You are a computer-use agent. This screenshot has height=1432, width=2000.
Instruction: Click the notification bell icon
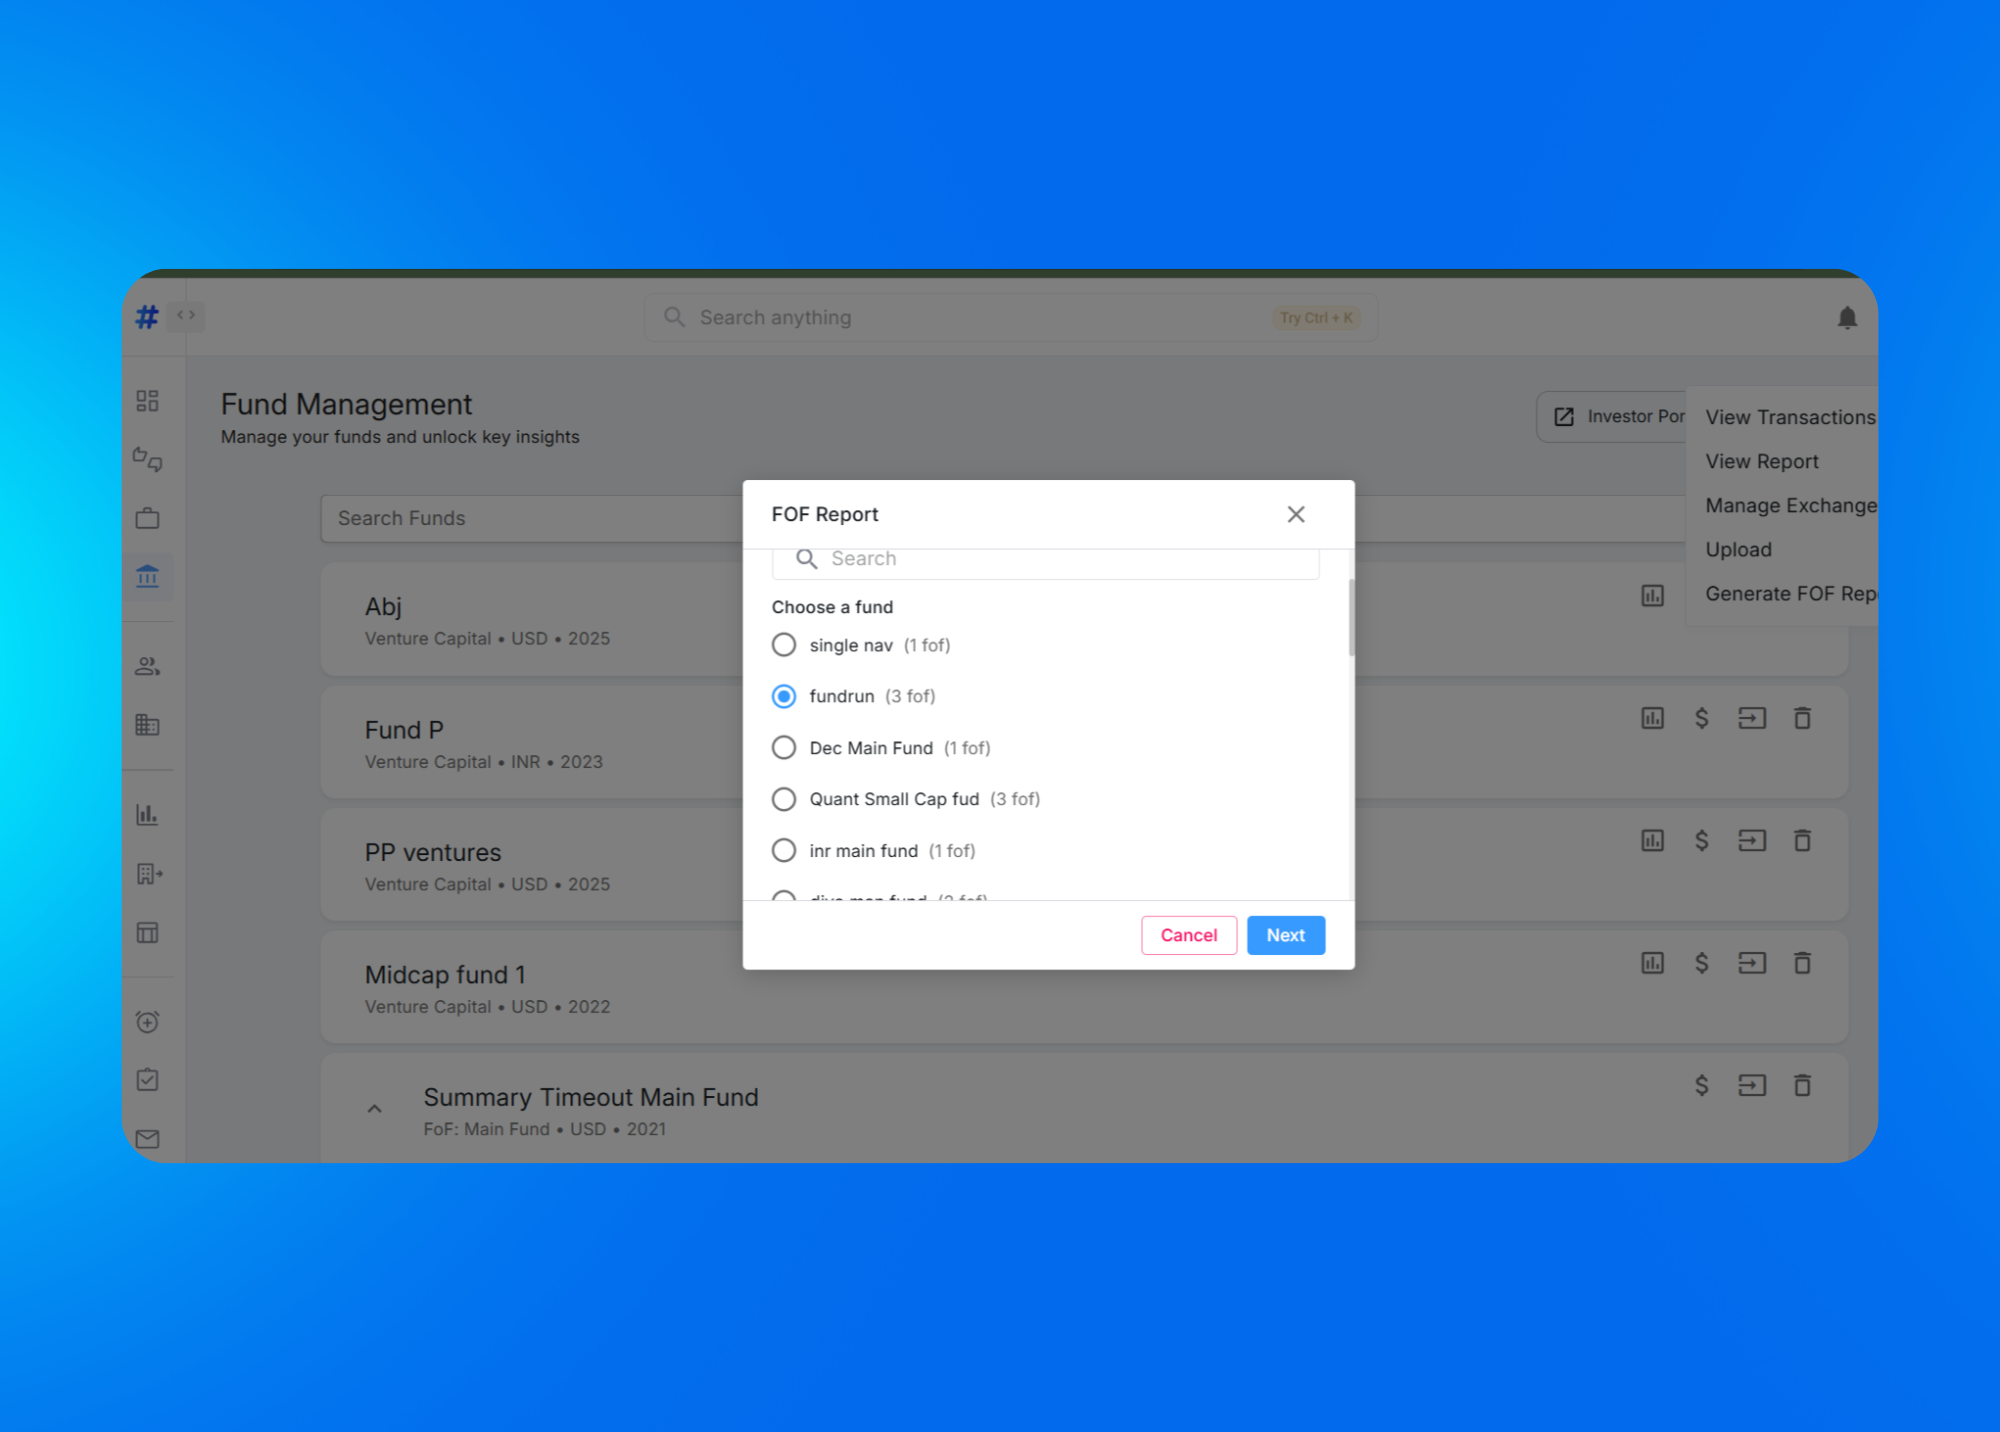click(1846, 318)
